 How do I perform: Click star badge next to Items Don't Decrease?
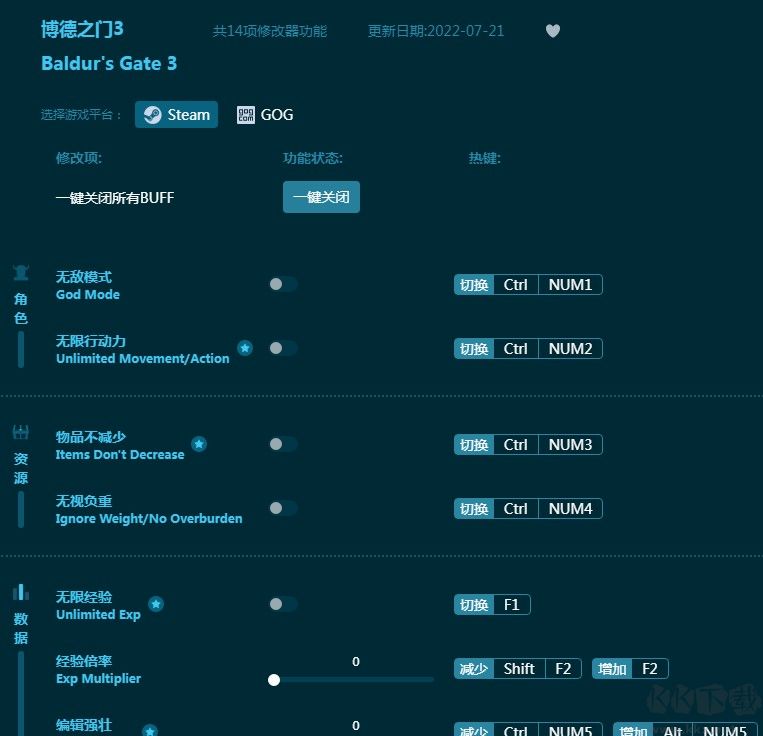199,444
